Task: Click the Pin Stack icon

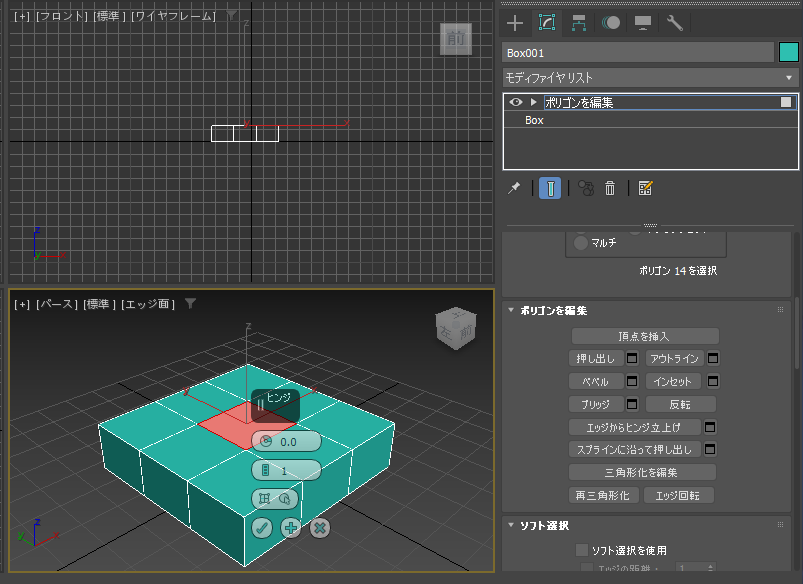Action: tap(514, 189)
